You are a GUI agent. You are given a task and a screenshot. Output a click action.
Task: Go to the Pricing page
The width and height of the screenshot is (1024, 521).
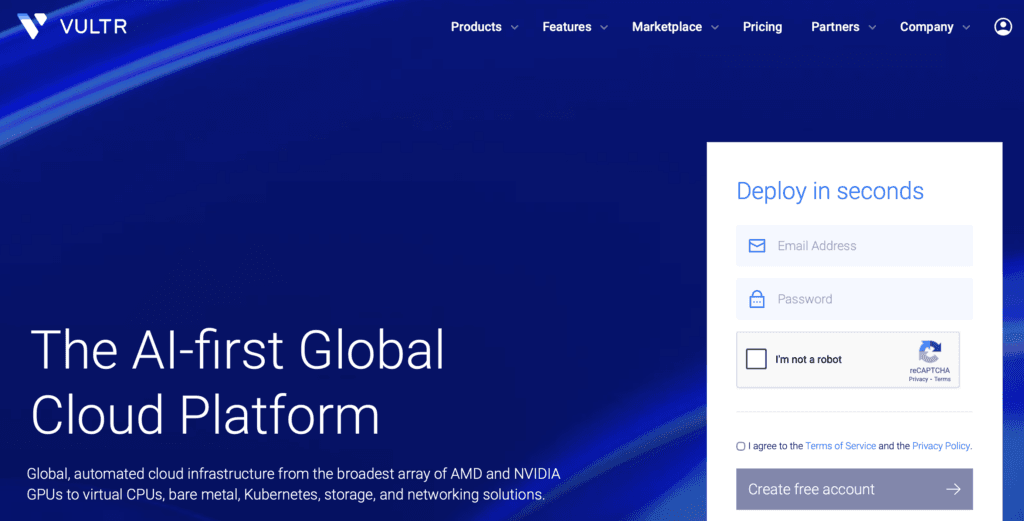point(762,27)
